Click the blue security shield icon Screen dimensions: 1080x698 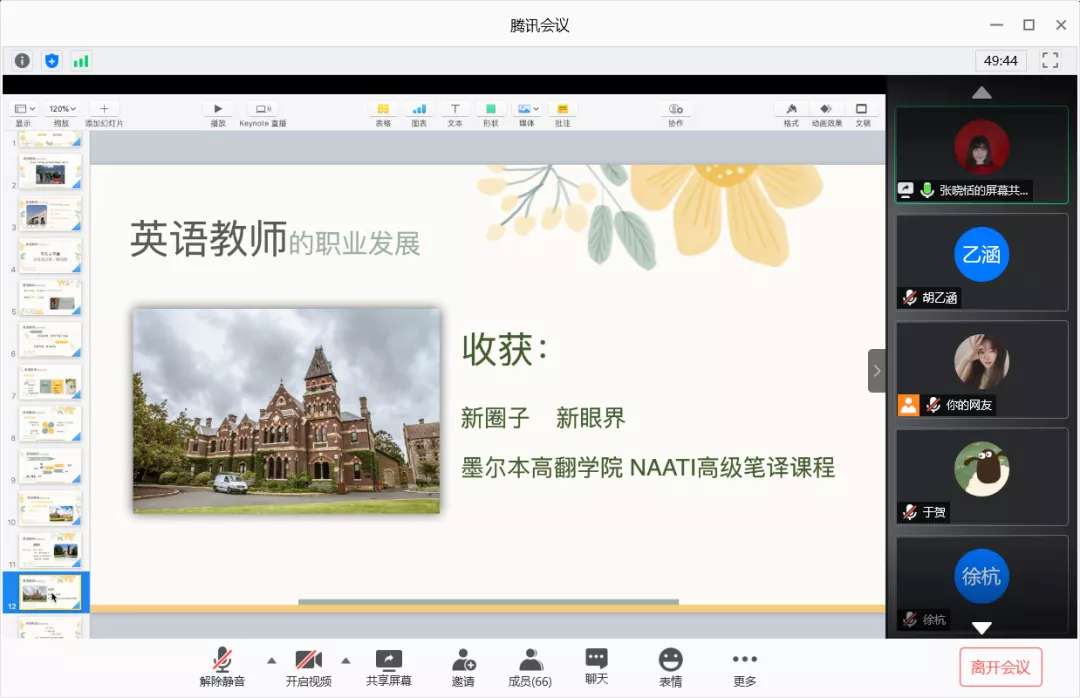click(52, 61)
